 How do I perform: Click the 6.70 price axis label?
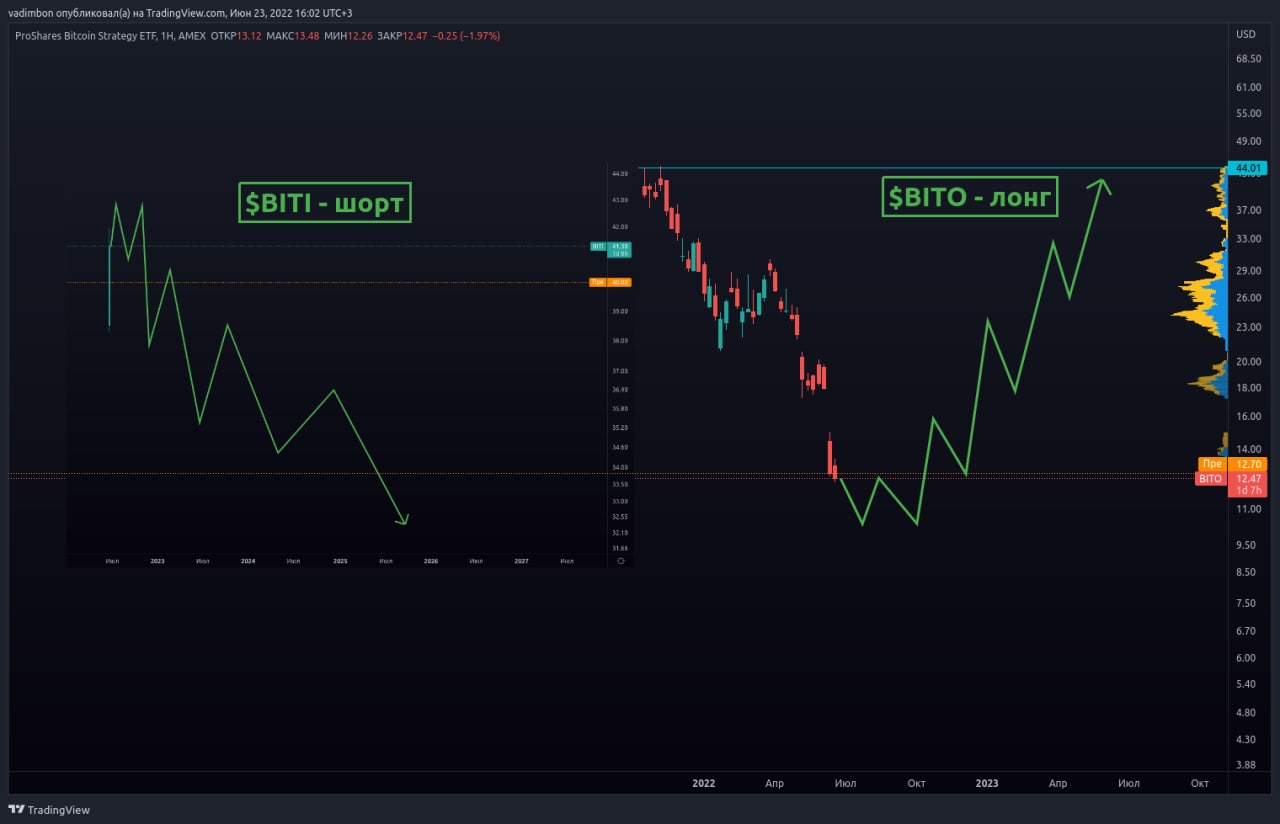1247,631
